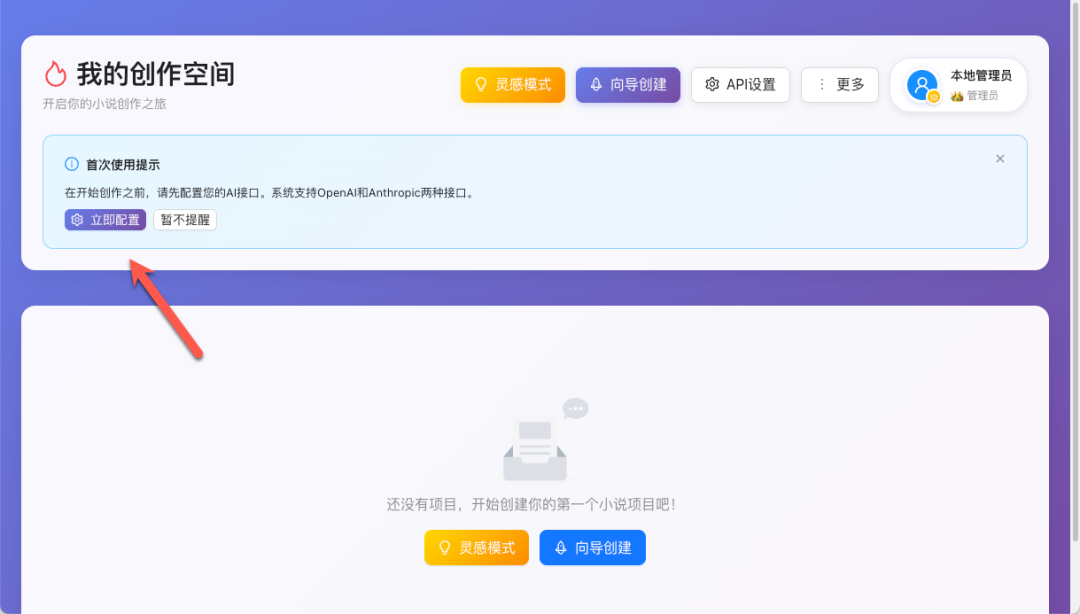Expand the user account panel at top right
The height and width of the screenshot is (614, 1080).
957,85
